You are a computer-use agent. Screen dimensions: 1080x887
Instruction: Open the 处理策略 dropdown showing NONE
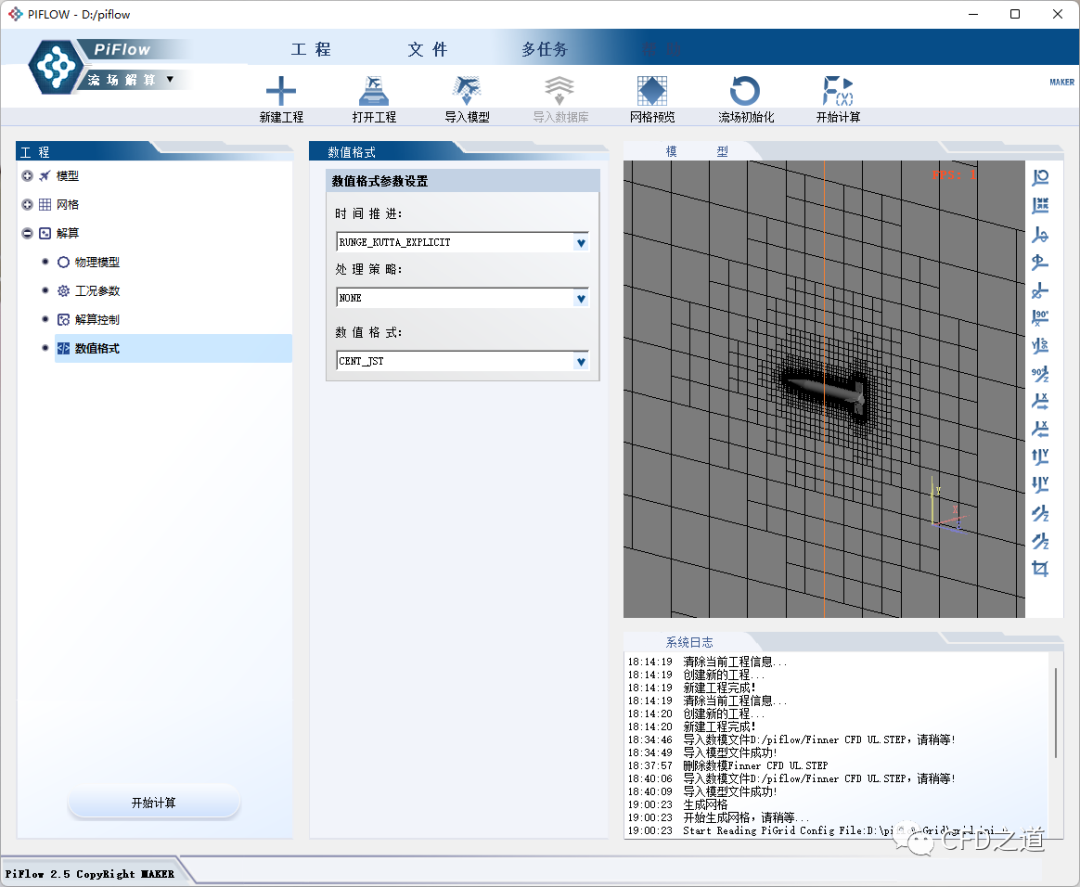click(x=580, y=298)
